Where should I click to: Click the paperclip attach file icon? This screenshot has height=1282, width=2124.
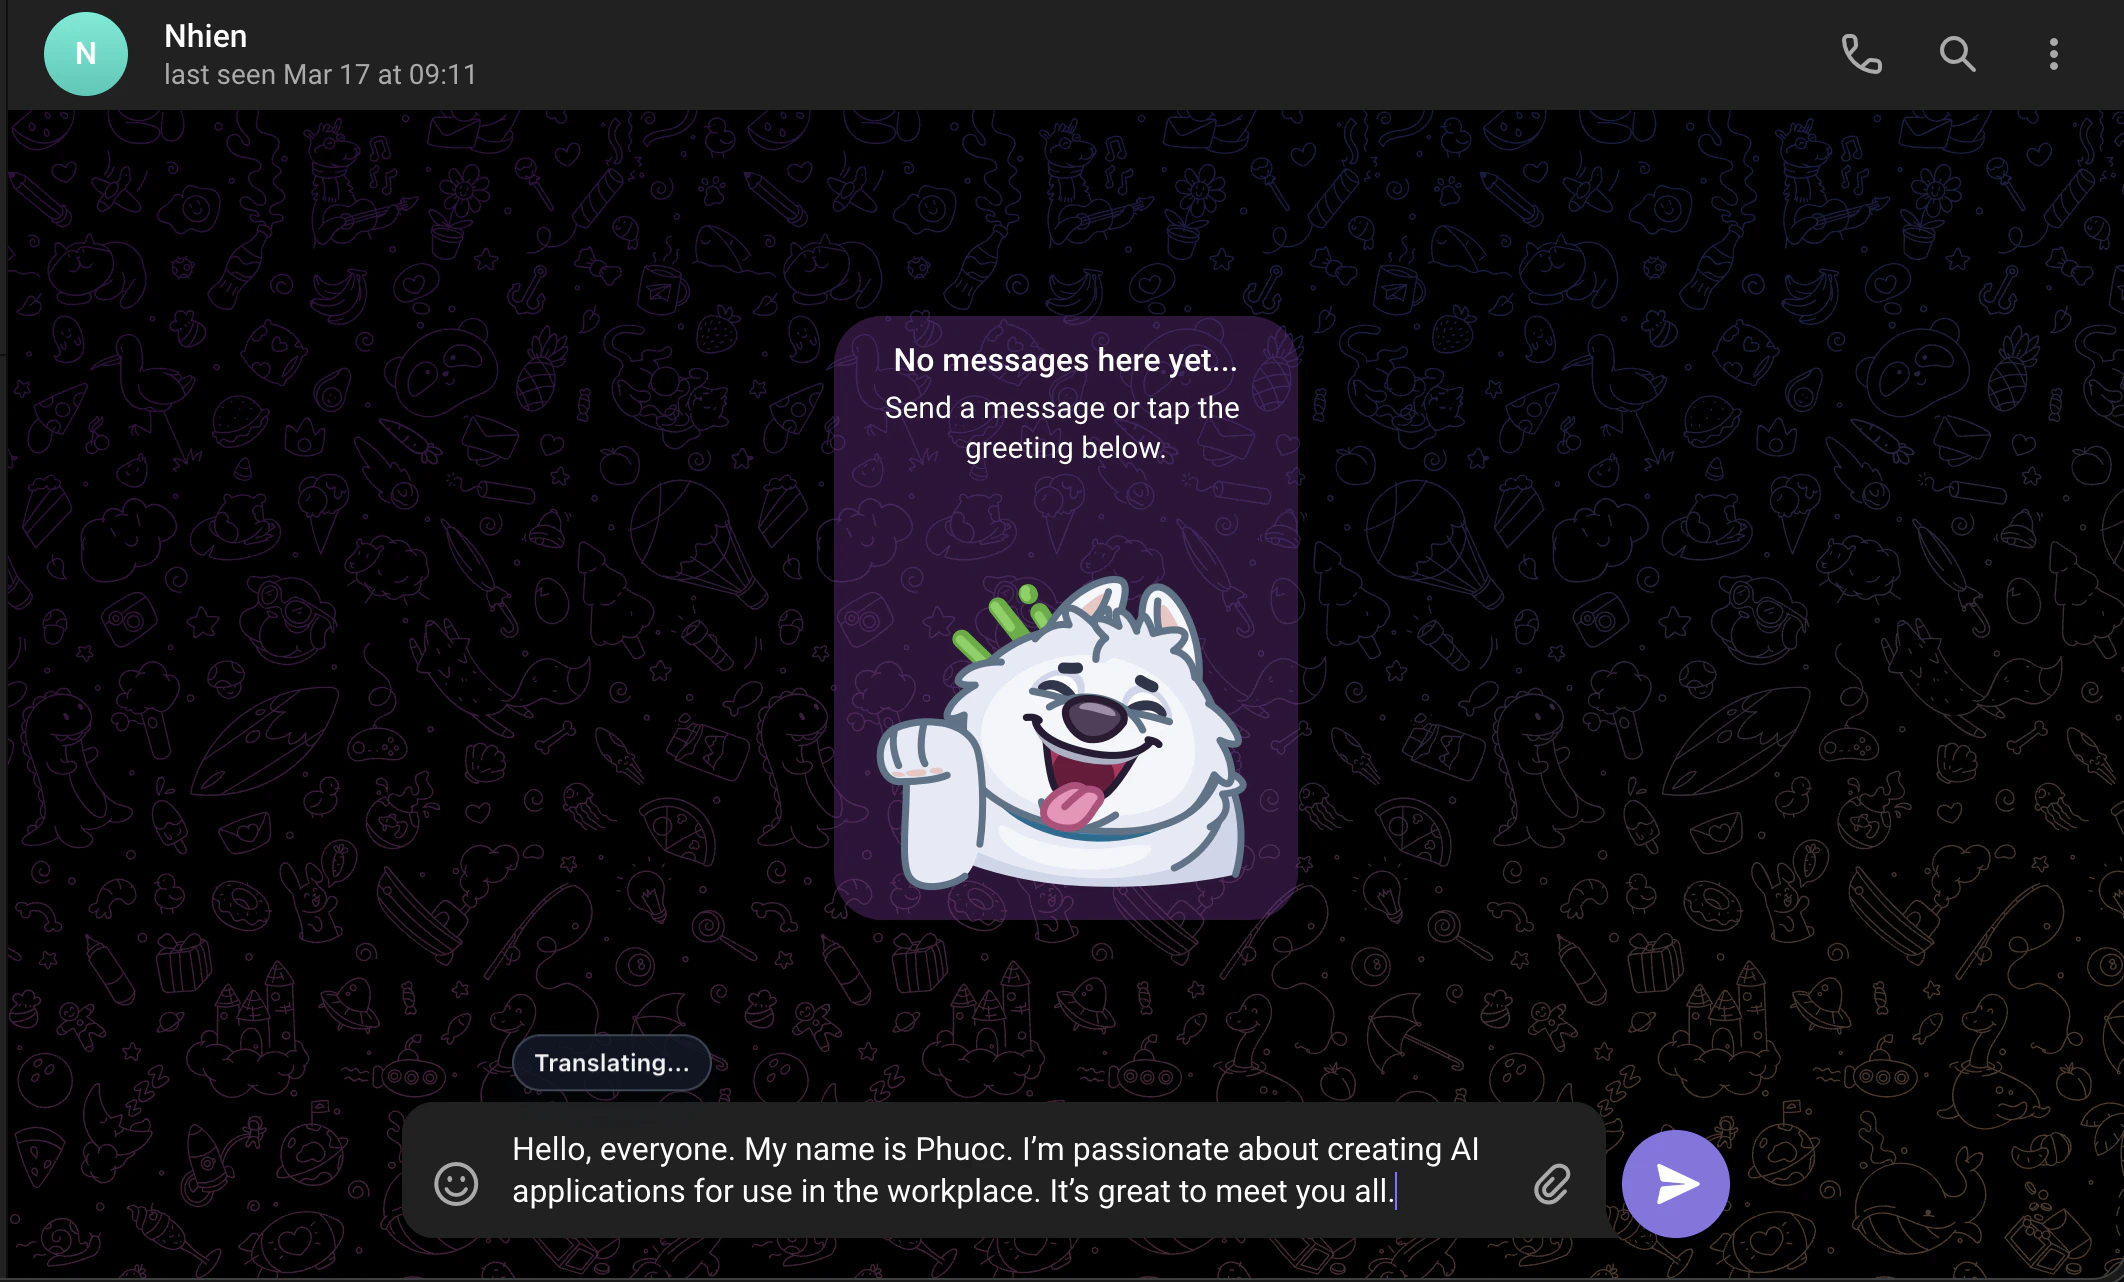pos(1552,1184)
